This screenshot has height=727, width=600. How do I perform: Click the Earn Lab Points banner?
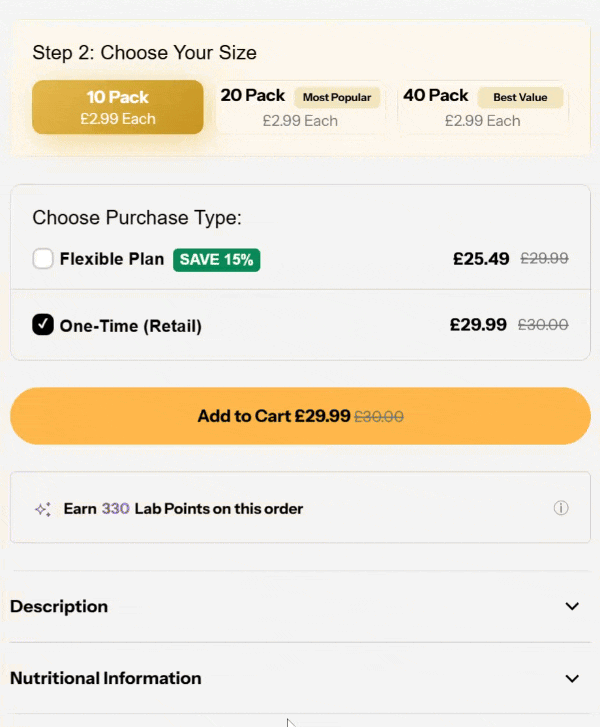pos(300,508)
